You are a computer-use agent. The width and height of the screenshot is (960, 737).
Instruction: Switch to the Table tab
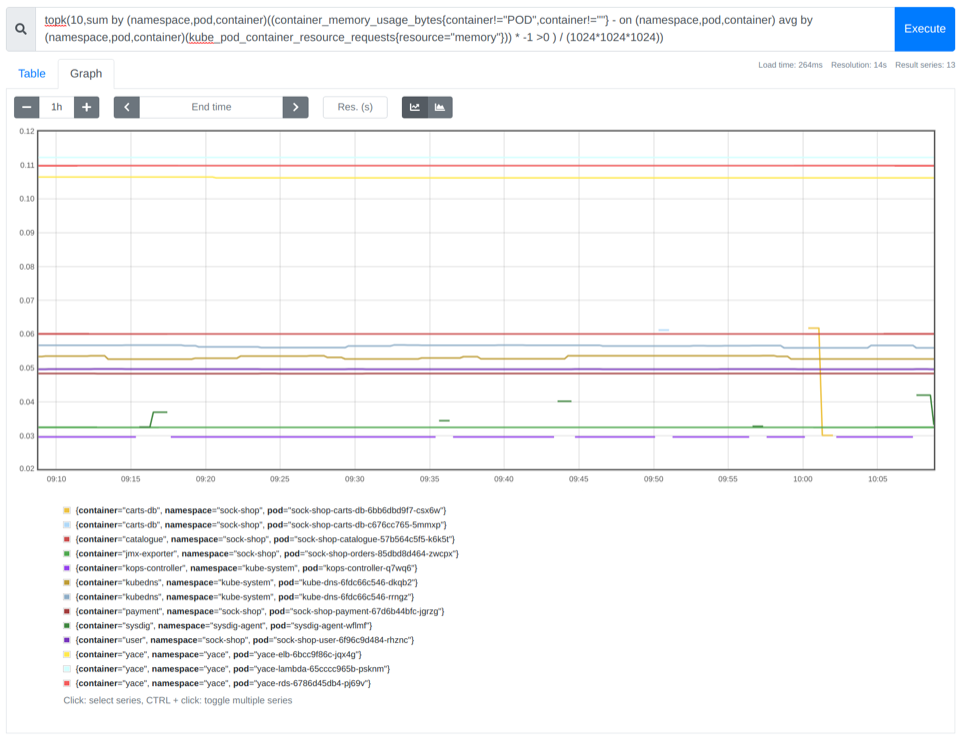[32, 73]
